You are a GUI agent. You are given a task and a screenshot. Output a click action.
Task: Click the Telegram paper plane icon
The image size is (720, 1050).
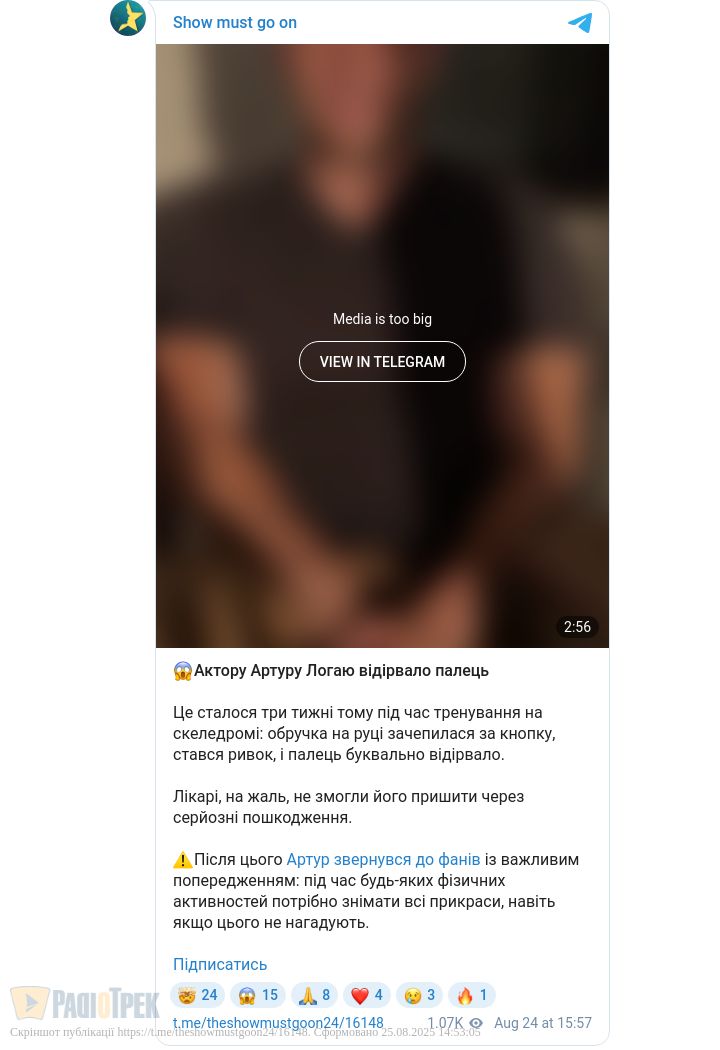click(580, 23)
